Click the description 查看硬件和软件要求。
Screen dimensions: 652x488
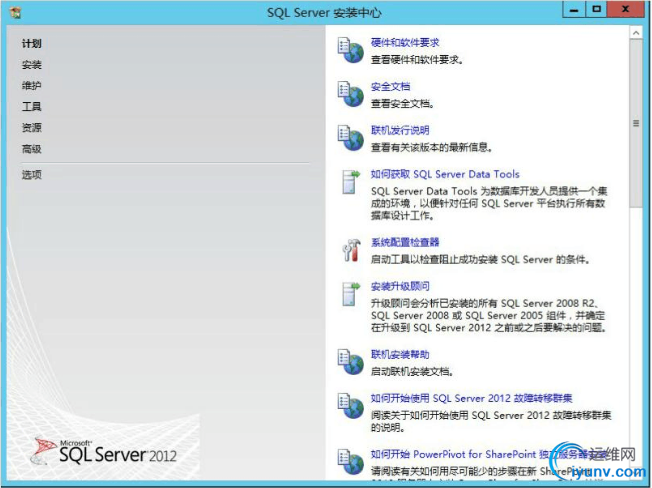(x=417, y=60)
